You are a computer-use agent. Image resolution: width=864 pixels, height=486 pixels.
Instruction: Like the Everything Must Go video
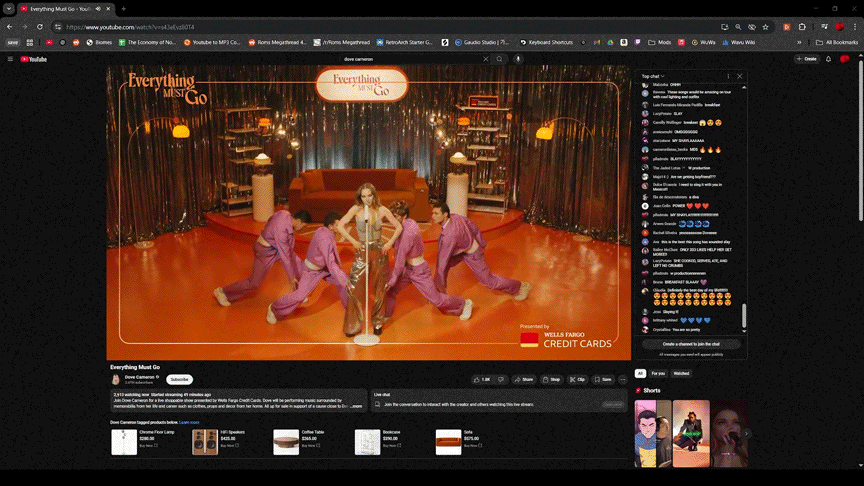pyautogui.click(x=482, y=380)
